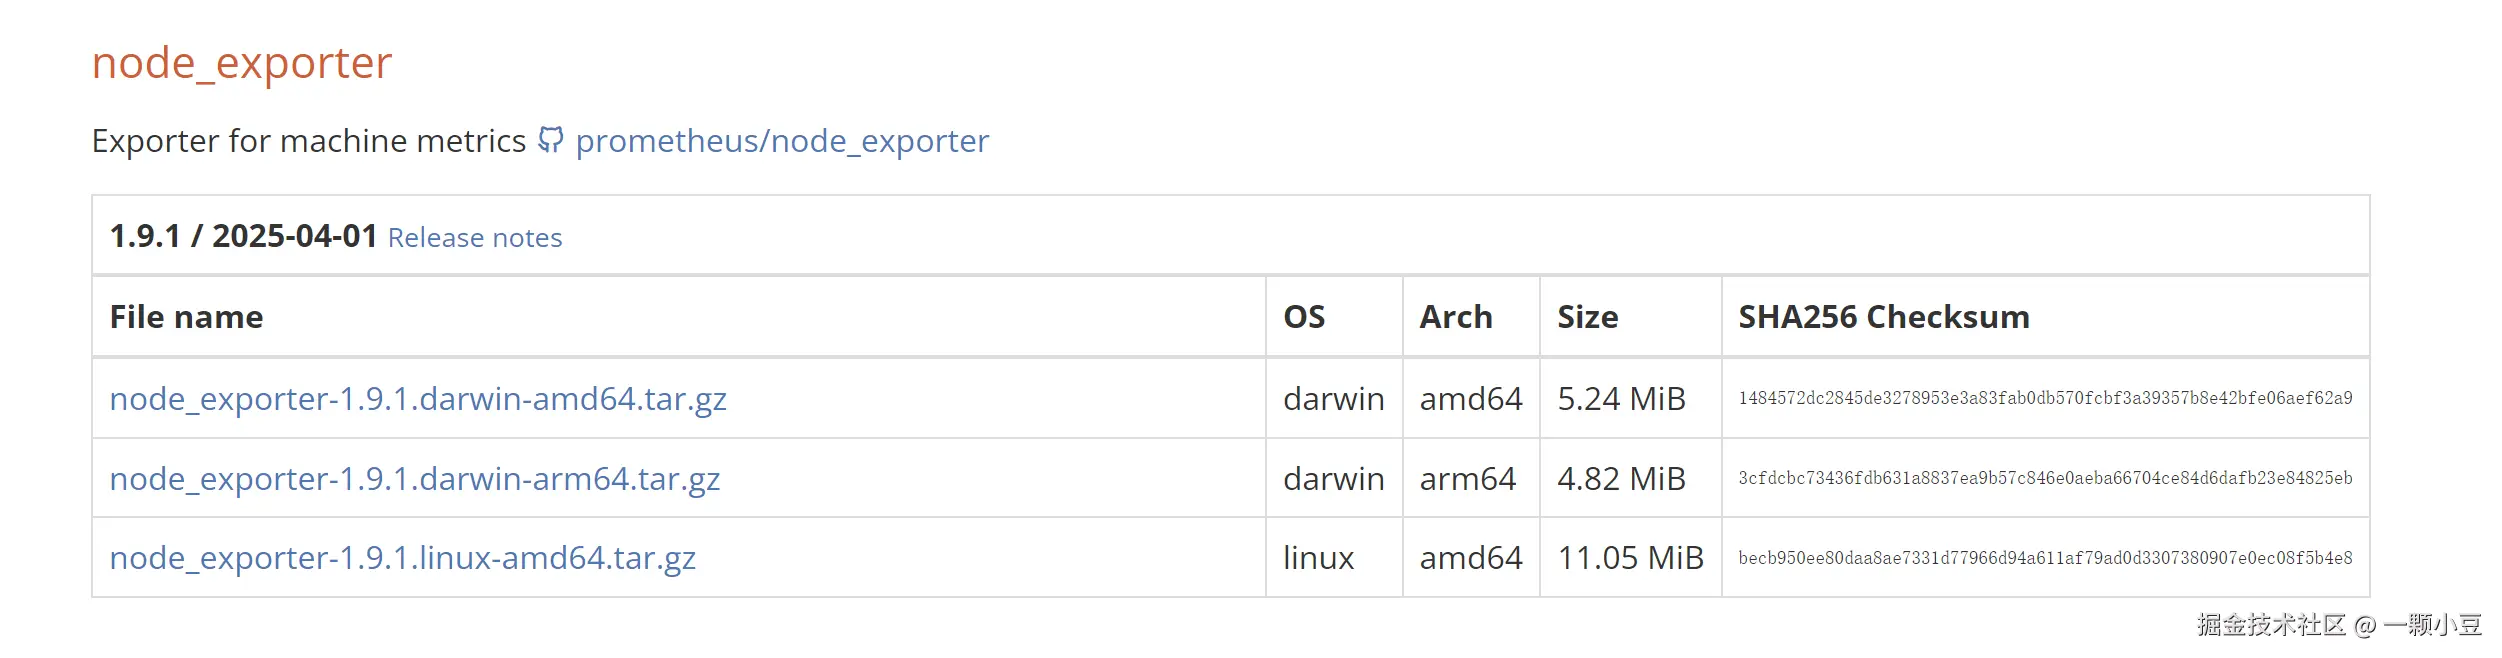Click the Arch column header
2502x658 pixels.
1456,317
